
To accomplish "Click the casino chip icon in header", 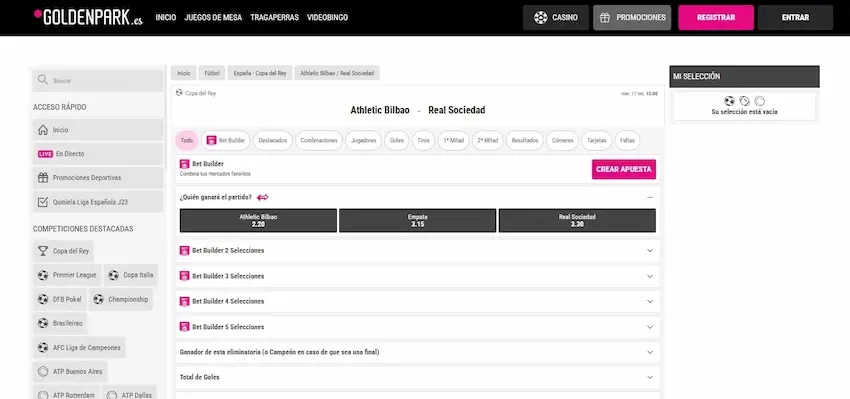I will tap(540, 17).
